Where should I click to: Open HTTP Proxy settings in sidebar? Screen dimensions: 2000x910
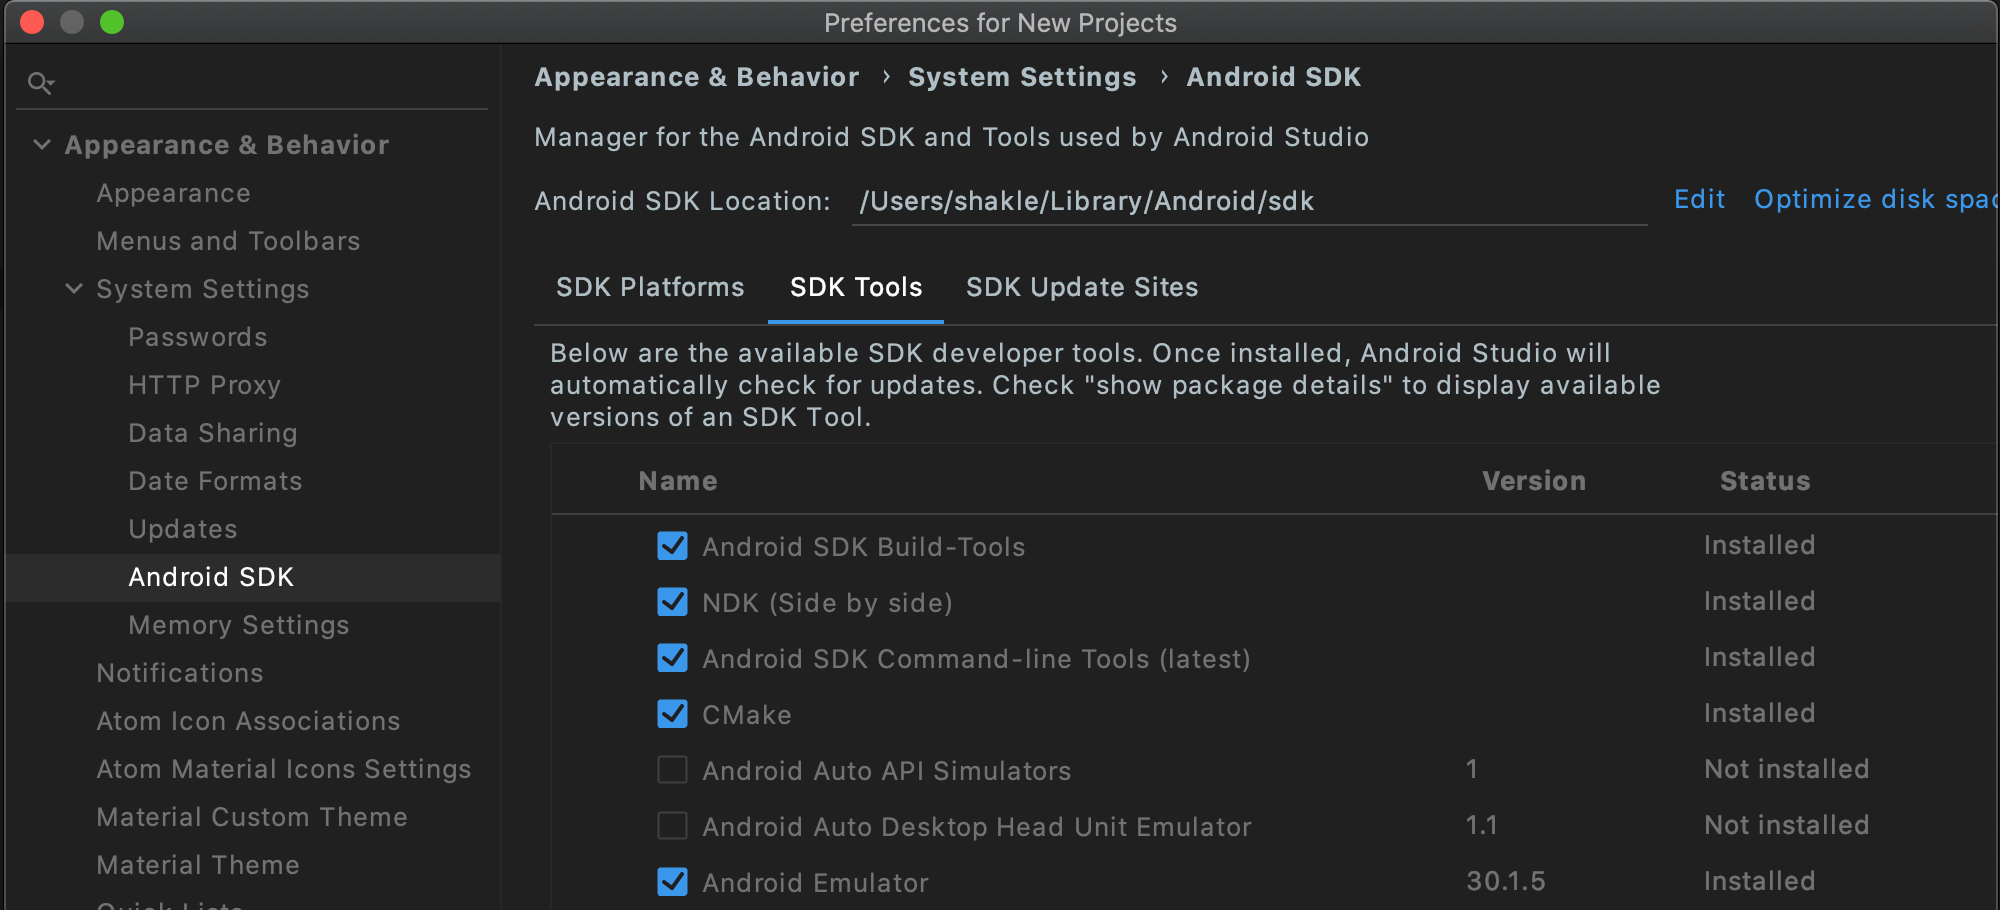tap(204, 385)
